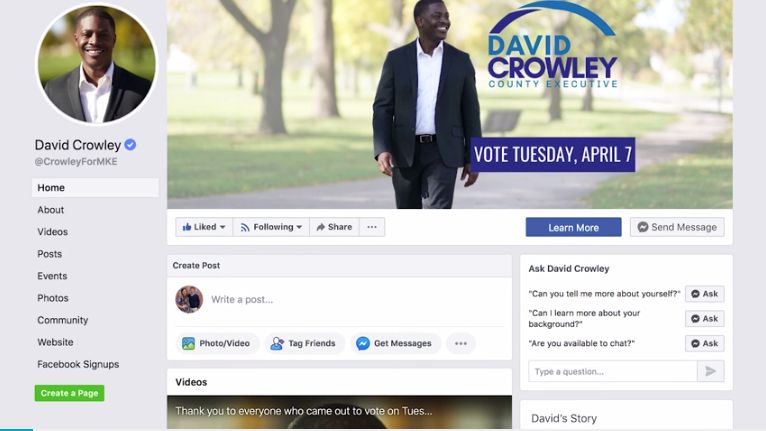766x431 pixels.
Task: Click the send arrow in Ask box
Action: pyautogui.click(x=710, y=371)
